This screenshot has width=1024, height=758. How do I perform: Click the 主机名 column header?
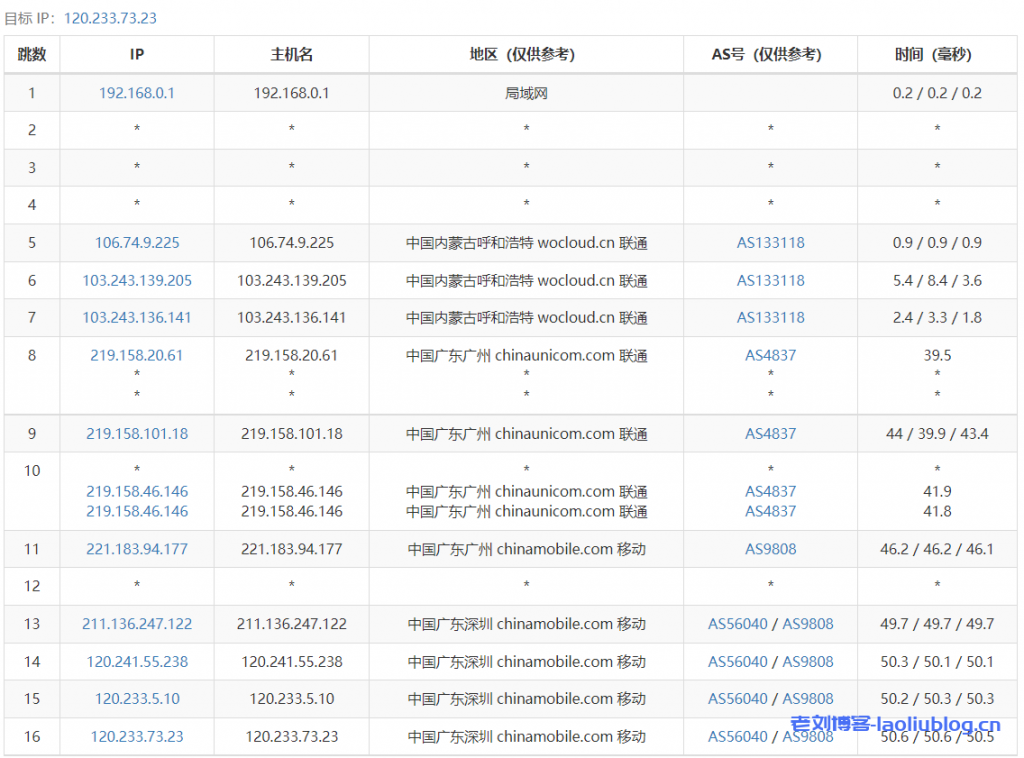(291, 55)
